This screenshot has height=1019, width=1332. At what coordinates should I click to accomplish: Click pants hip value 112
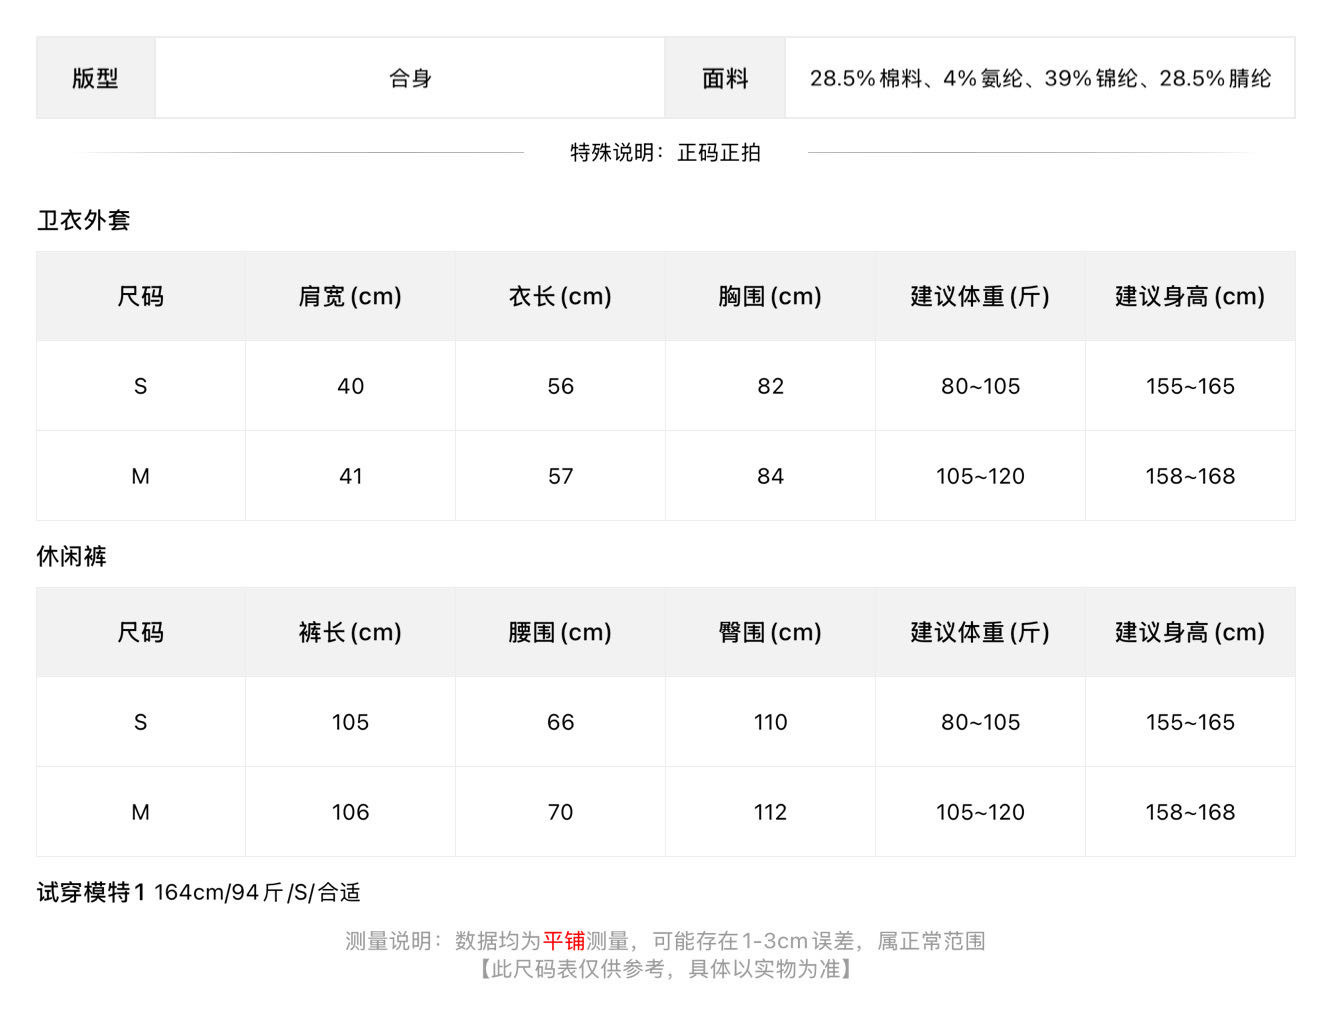[770, 812]
